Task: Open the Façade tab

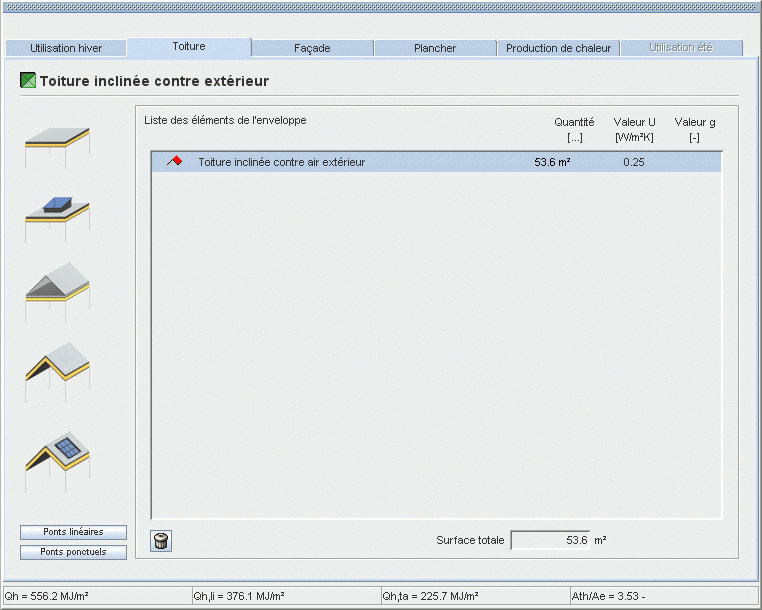Action: tap(312, 48)
